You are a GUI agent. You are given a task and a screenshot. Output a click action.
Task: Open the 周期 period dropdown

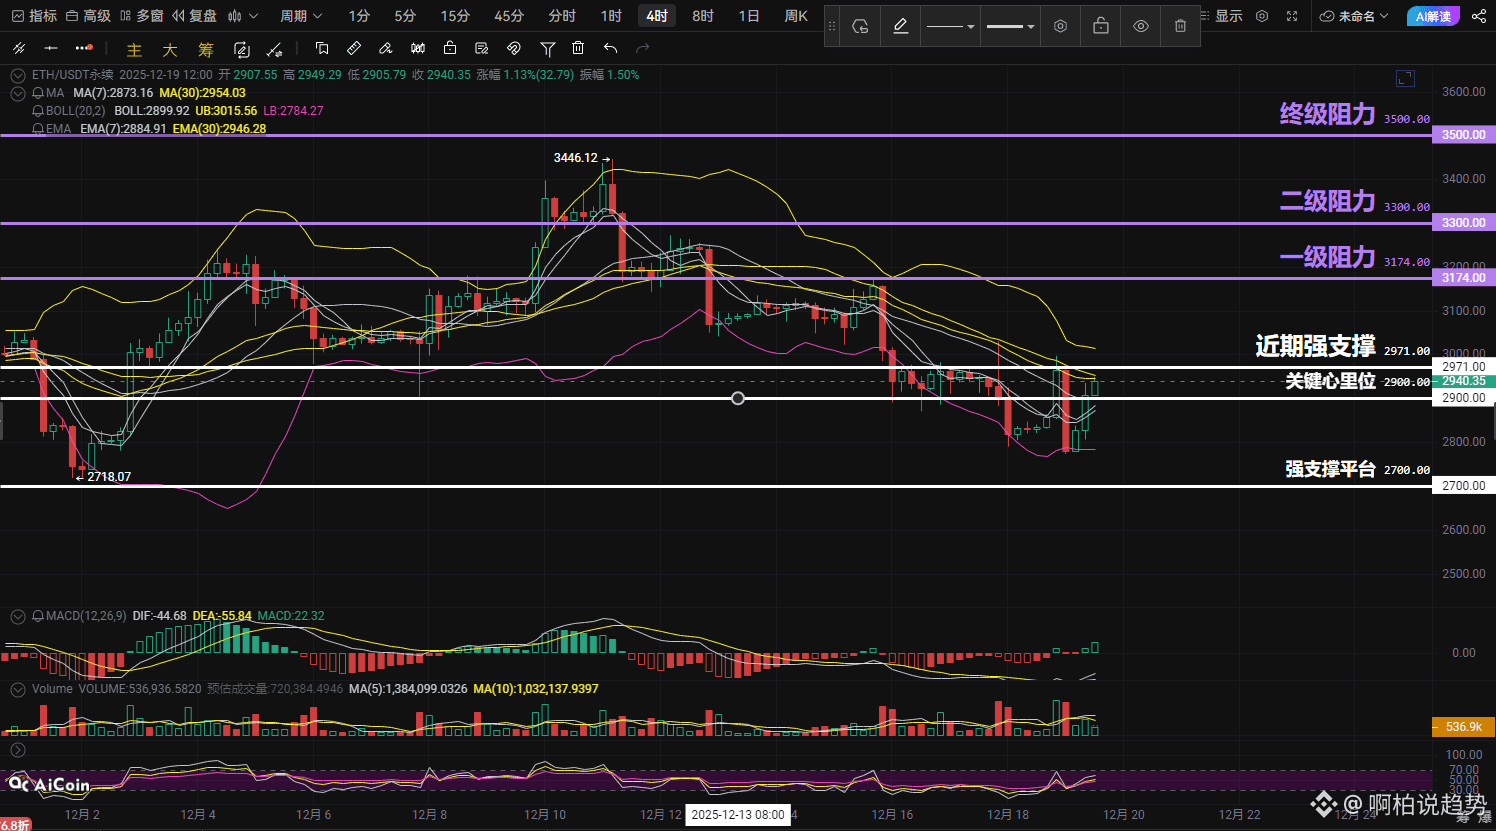301,16
